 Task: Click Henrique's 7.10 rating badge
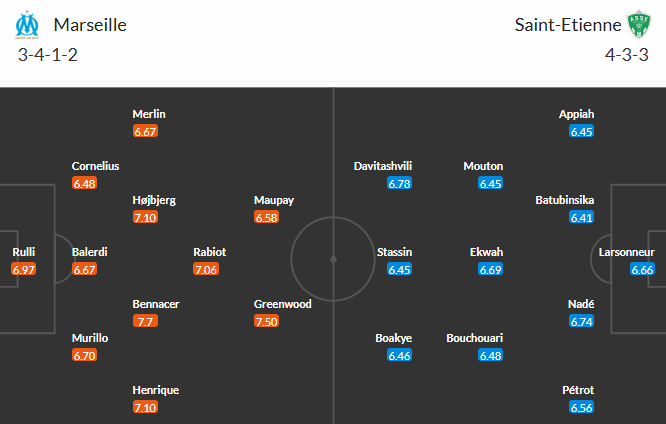tap(145, 407)
